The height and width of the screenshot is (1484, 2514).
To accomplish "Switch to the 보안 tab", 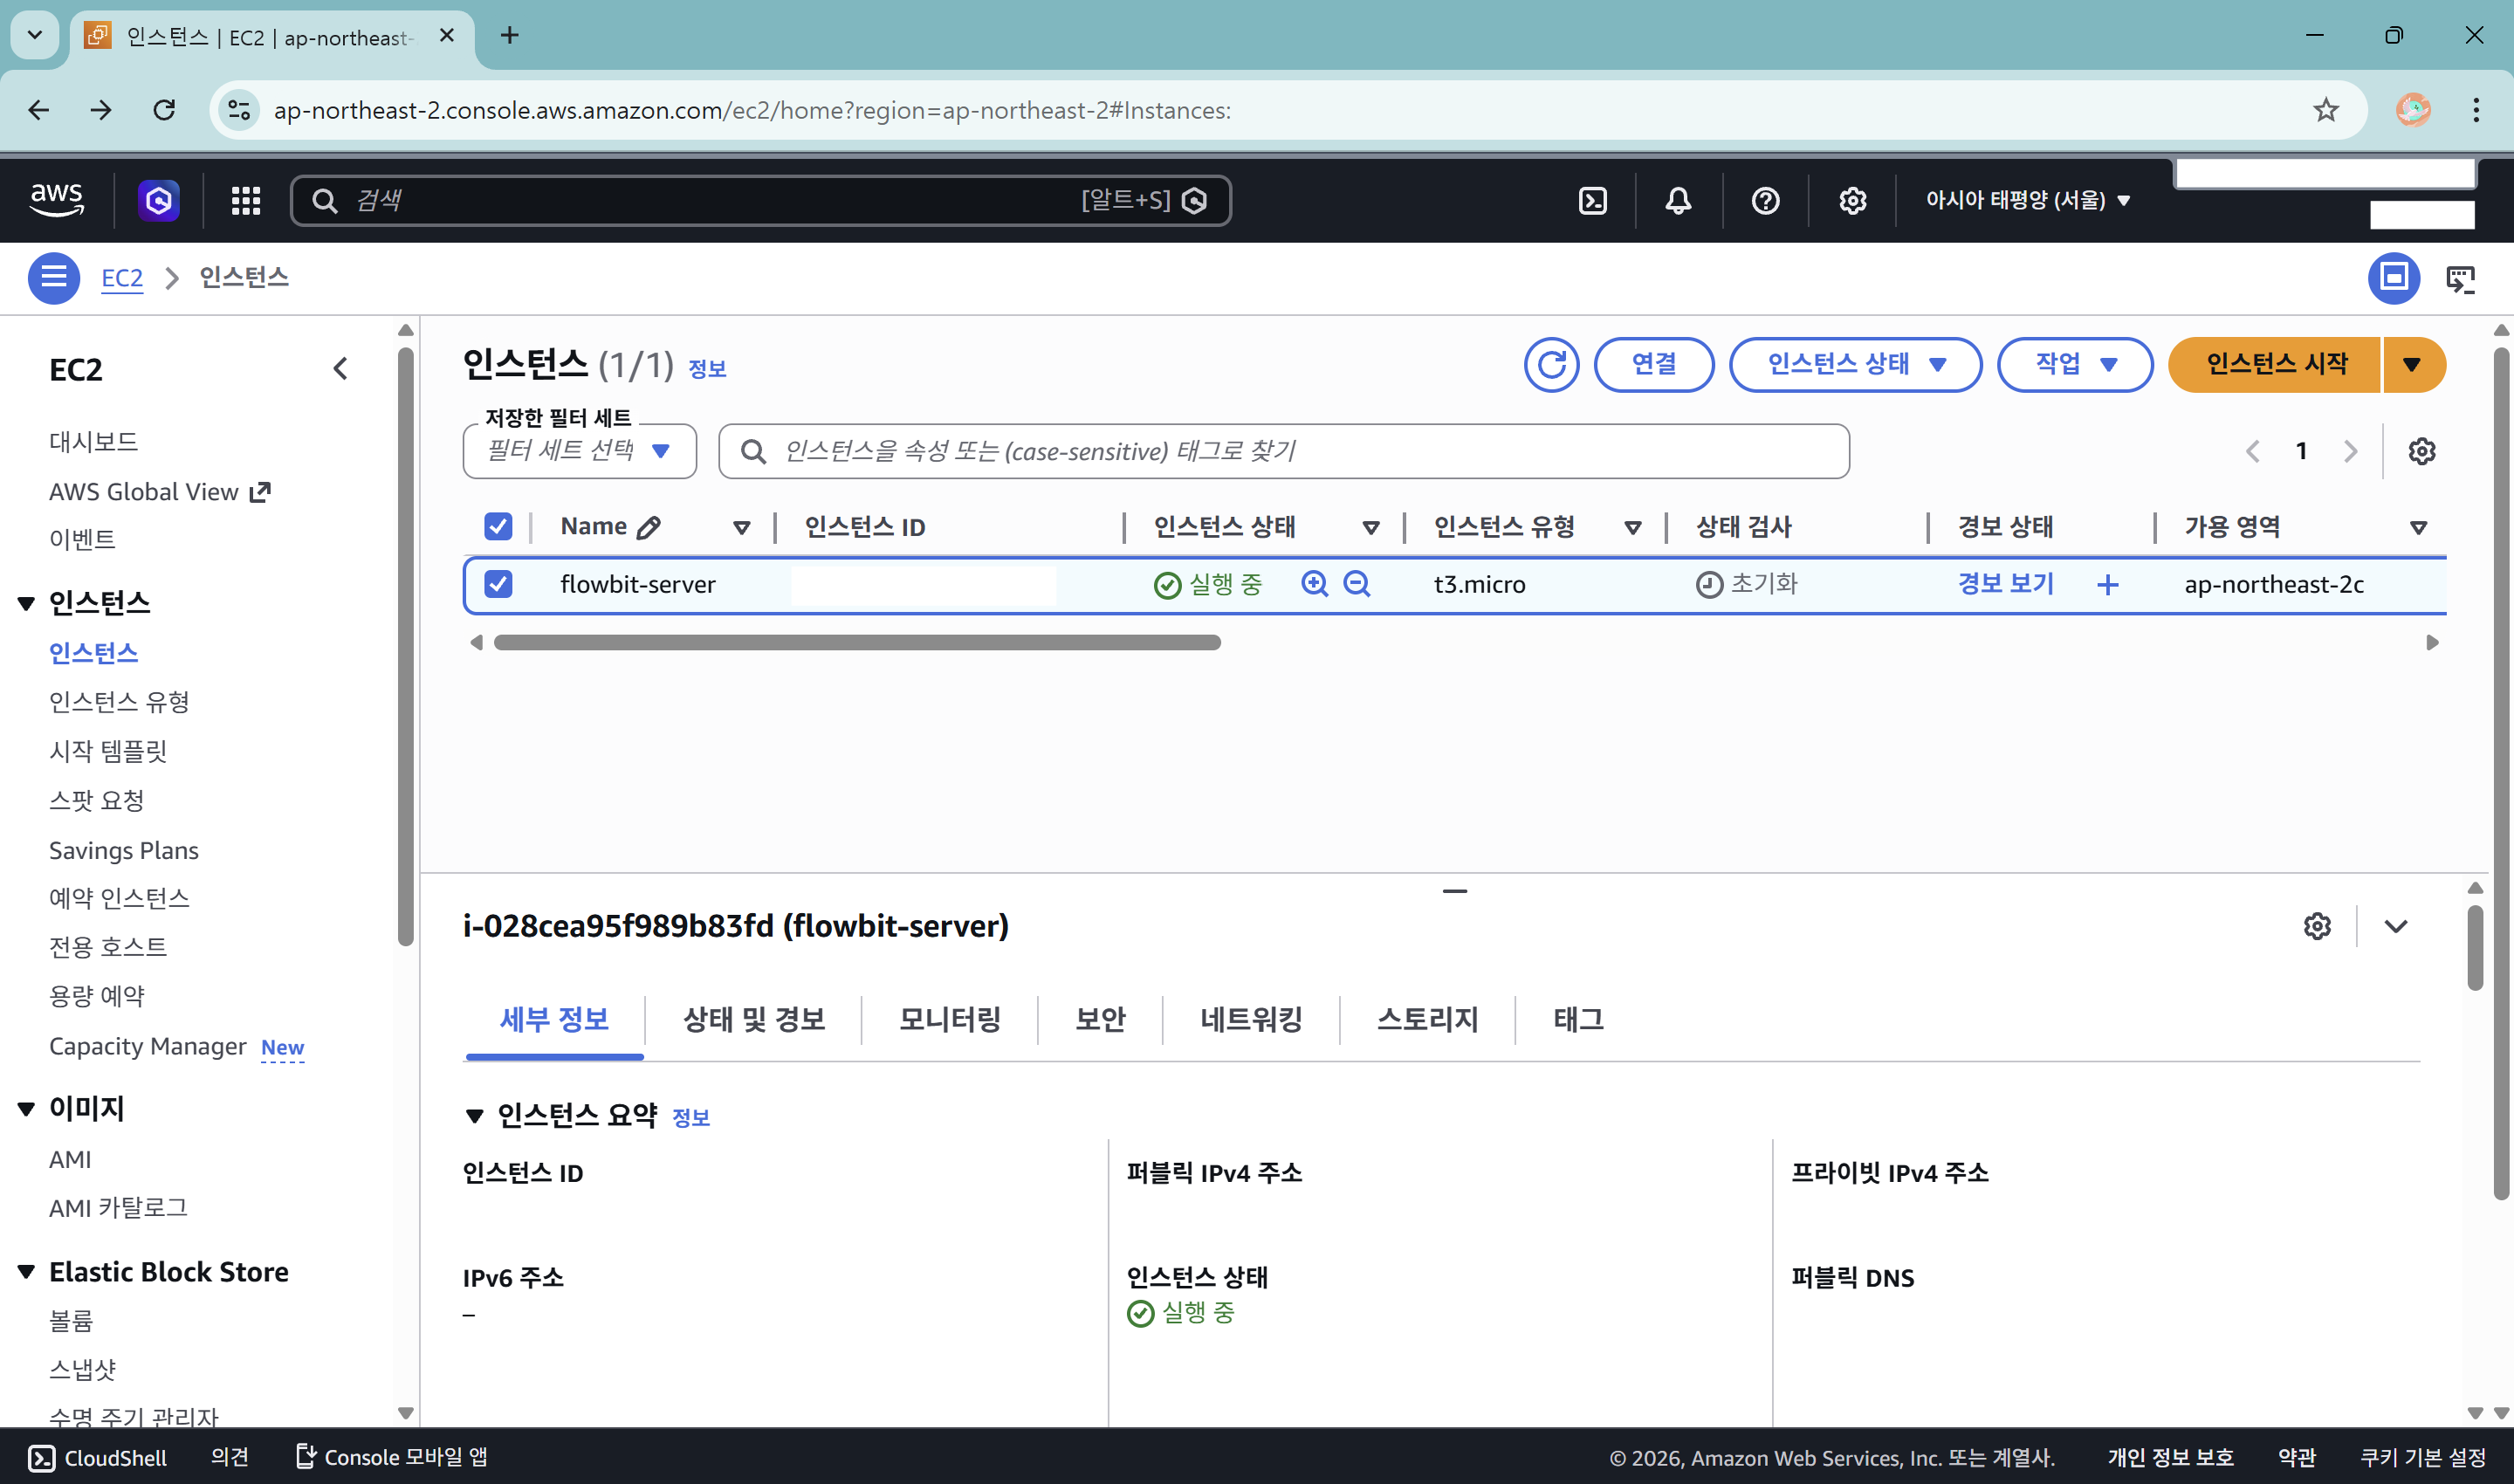I will pyautogui.click(x=1100, y=1020).
